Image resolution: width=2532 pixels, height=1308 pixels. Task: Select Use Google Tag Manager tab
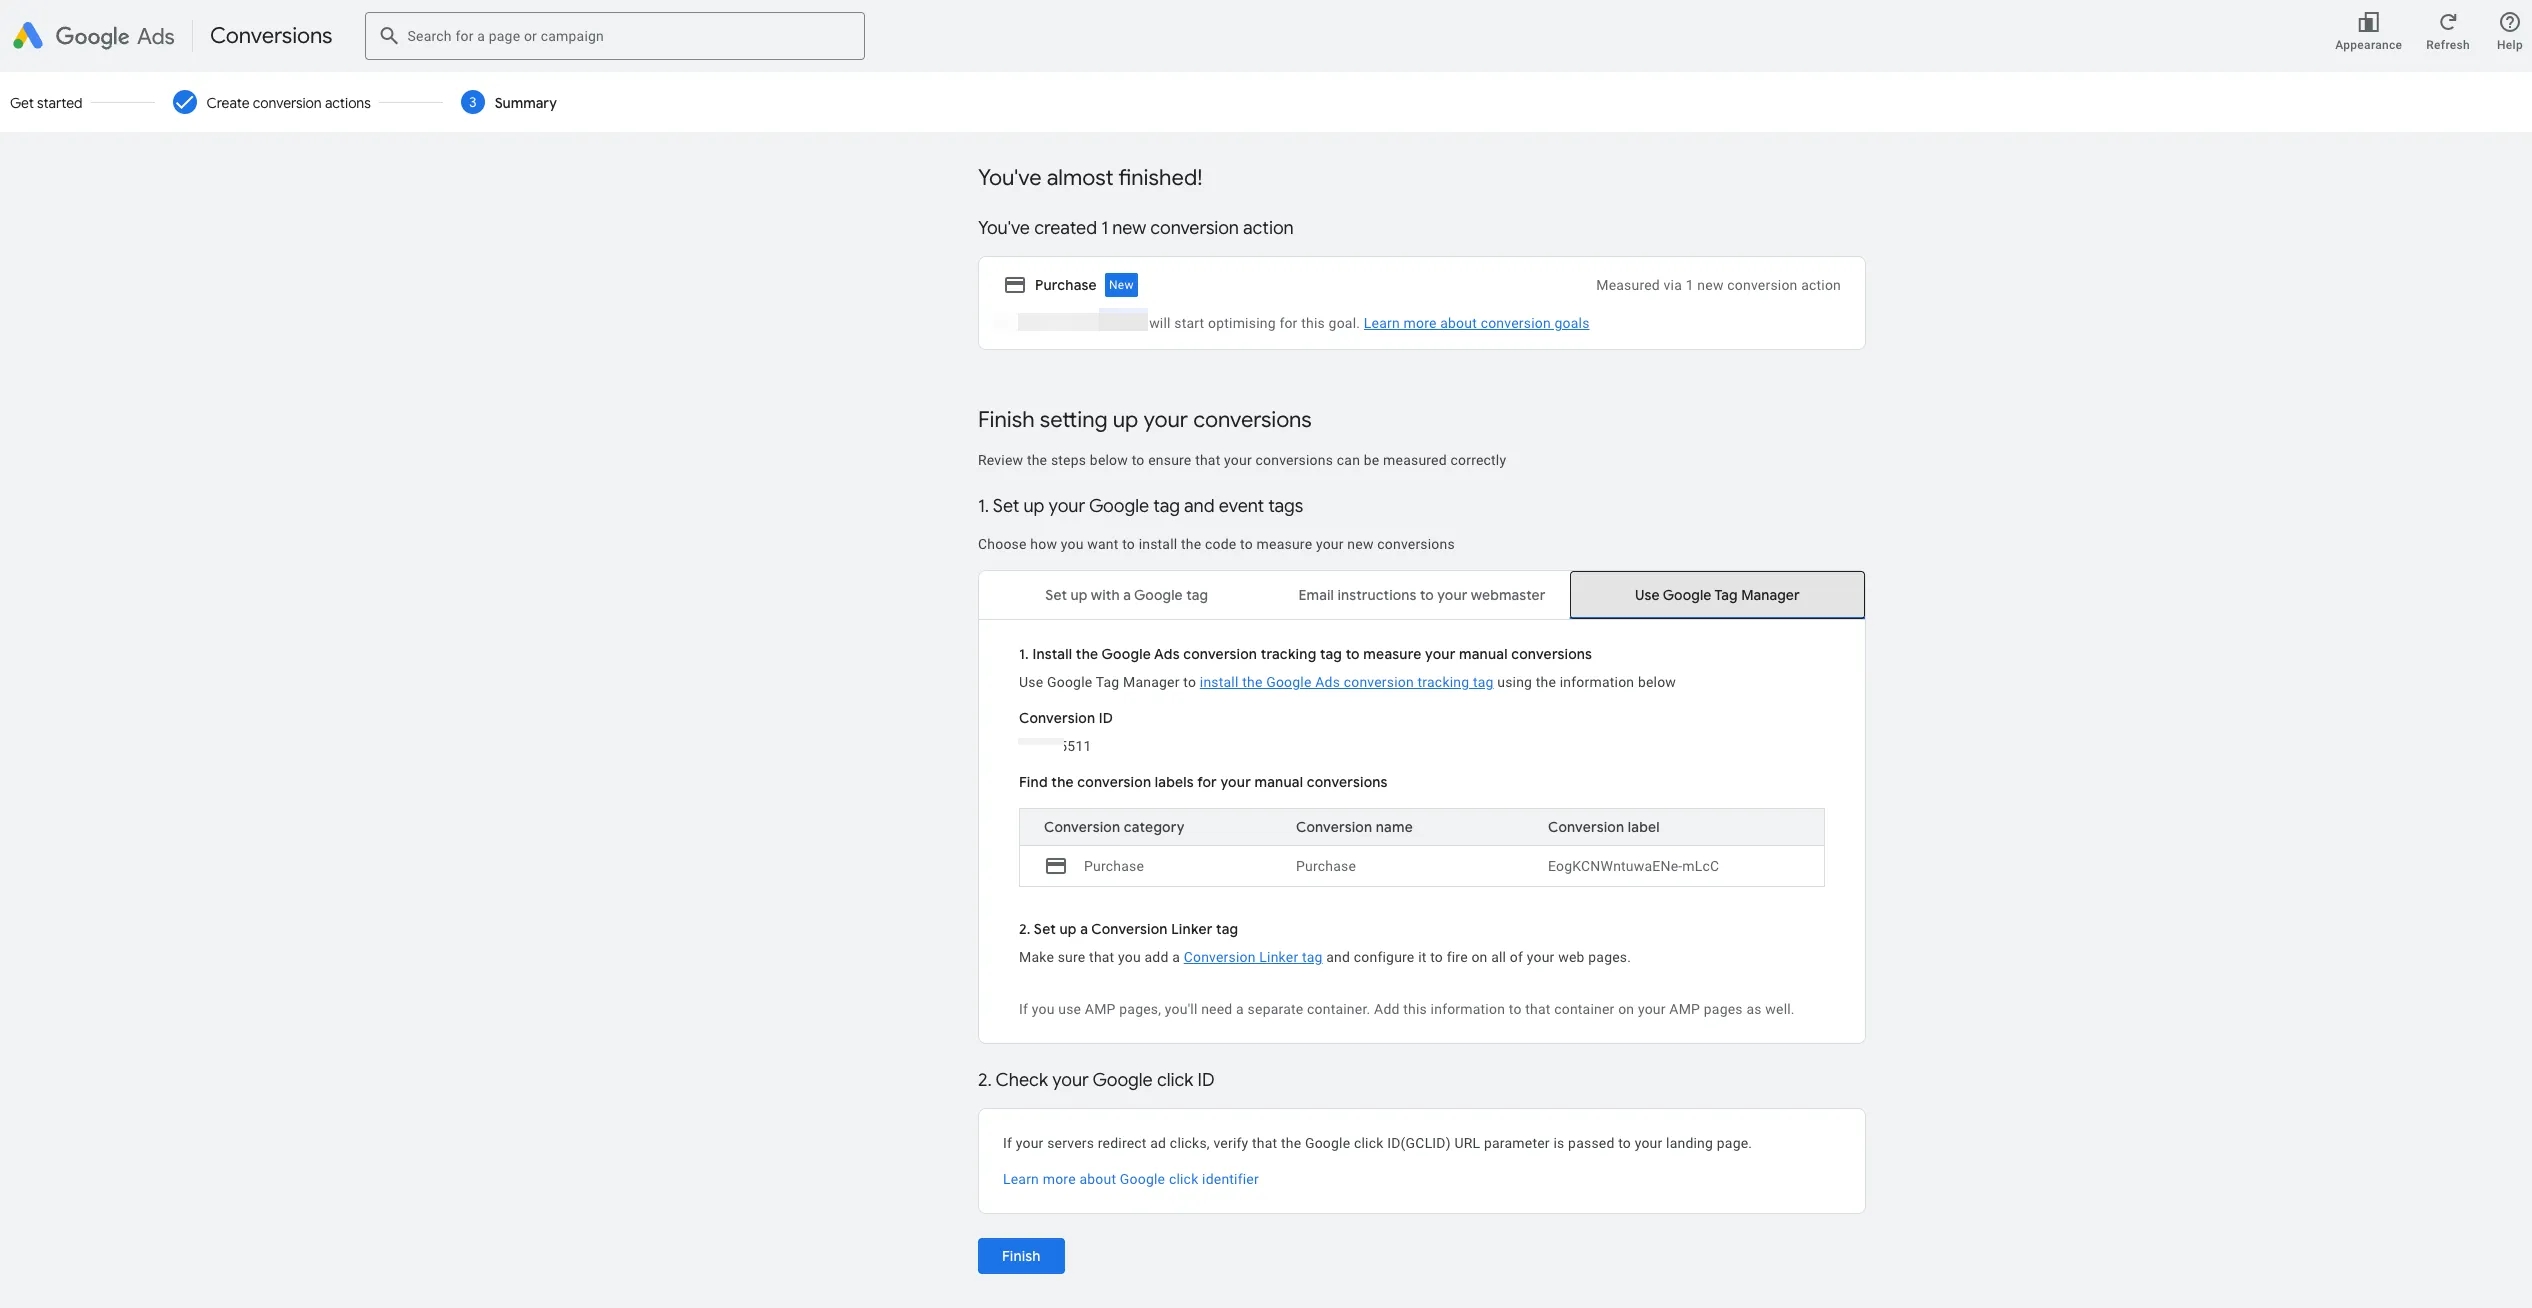pos(1717,595)
